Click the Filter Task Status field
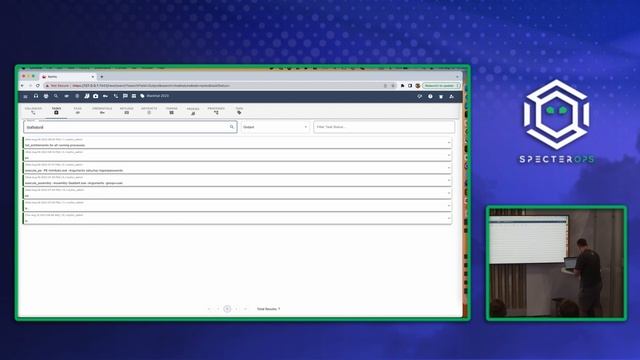The height and width of the screenshot is (360, 640). click(x=384, y=127)
